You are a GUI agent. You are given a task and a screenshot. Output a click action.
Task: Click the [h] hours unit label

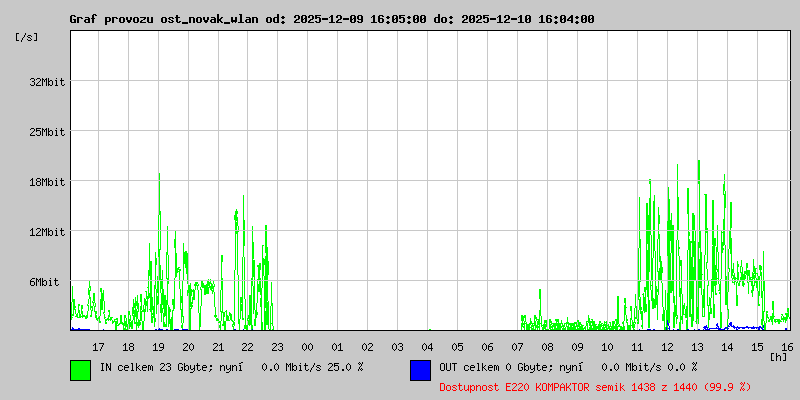[x=779, y=356]
